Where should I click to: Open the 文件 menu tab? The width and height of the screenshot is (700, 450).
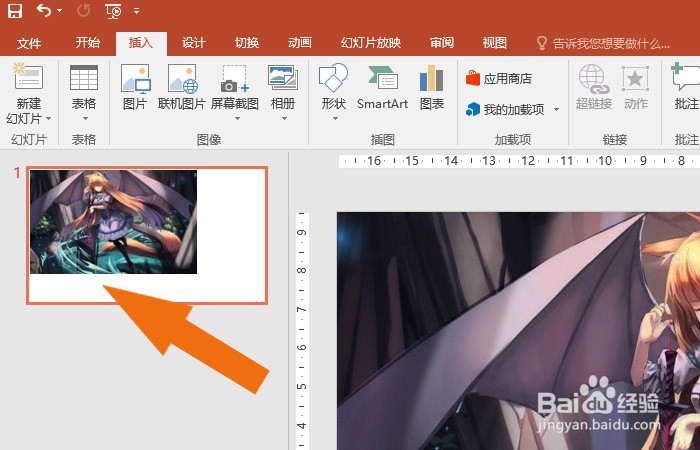pos(29,43)
